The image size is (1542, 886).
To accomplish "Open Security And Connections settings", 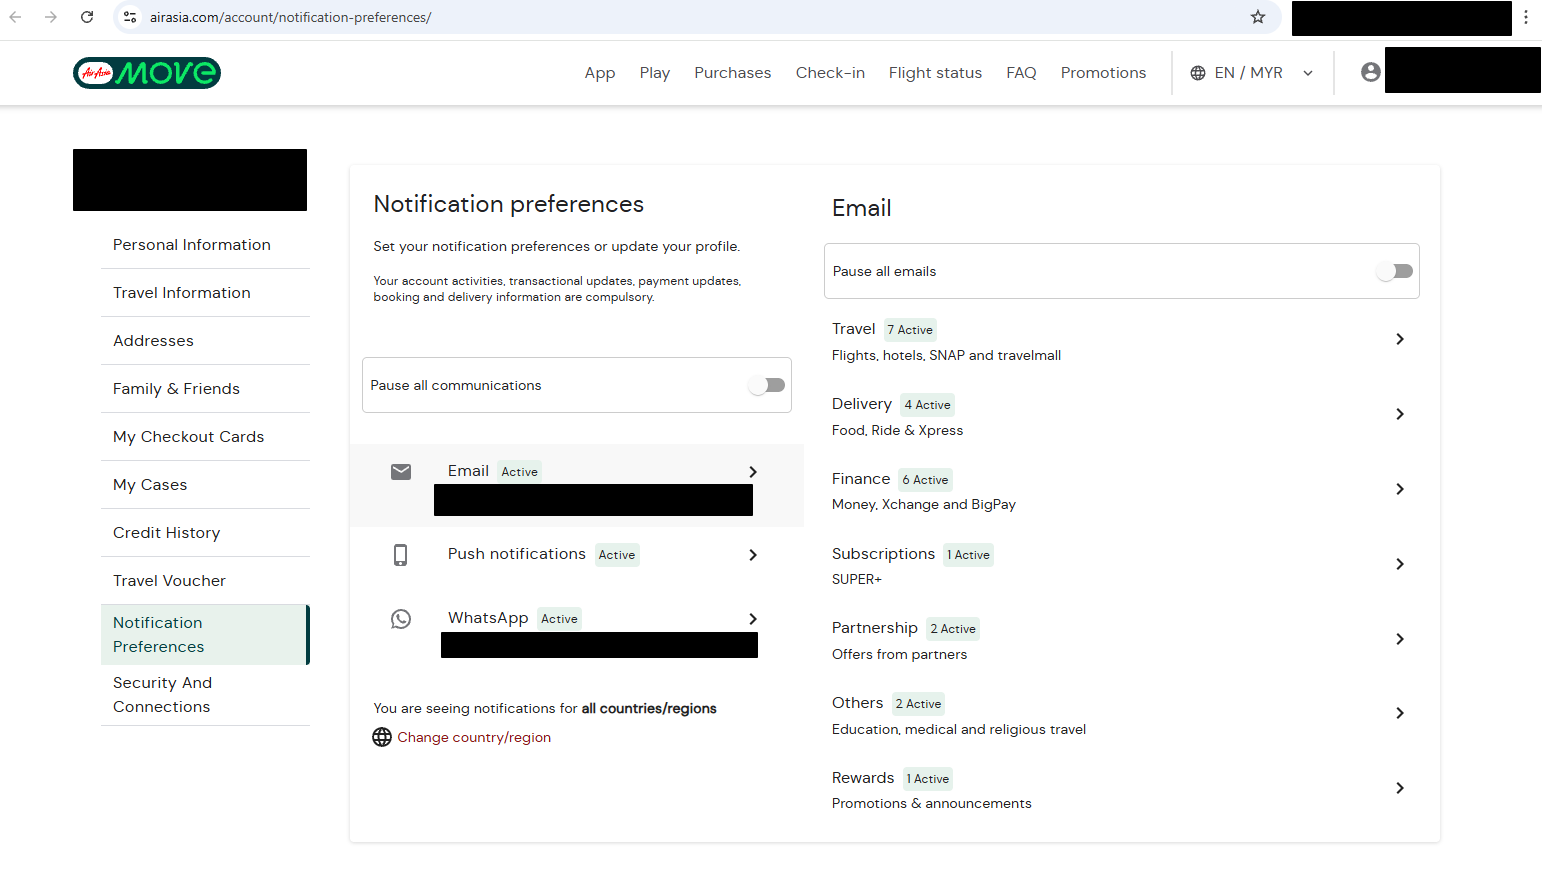I will [x=205, y=695].
